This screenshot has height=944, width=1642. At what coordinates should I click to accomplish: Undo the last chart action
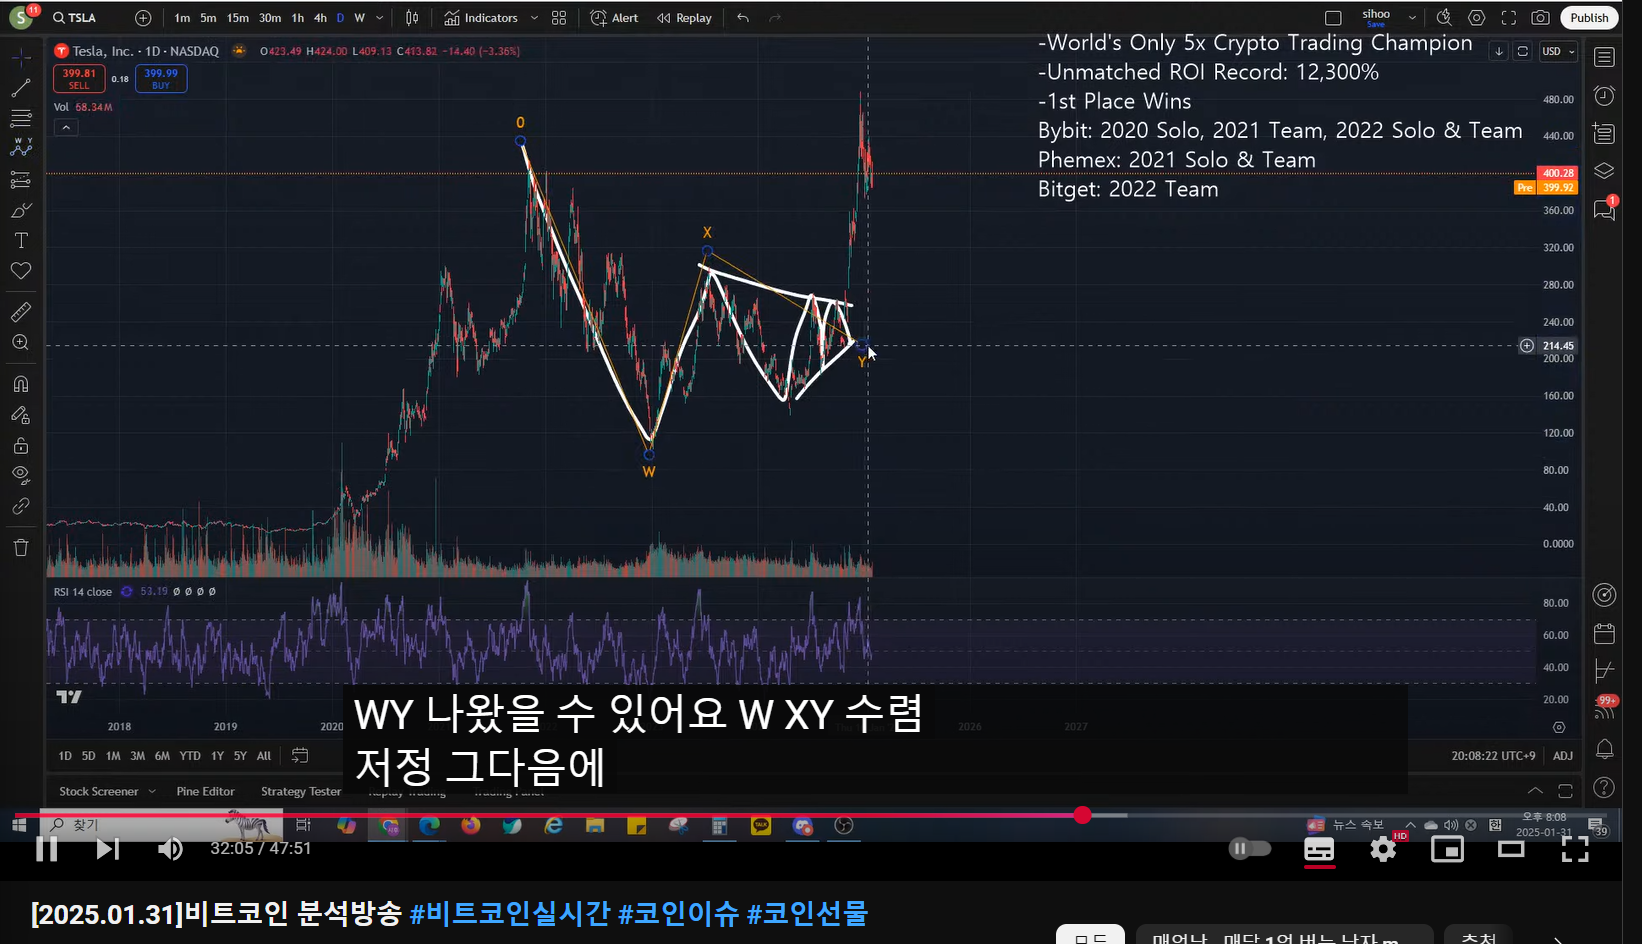coord(742,18)
